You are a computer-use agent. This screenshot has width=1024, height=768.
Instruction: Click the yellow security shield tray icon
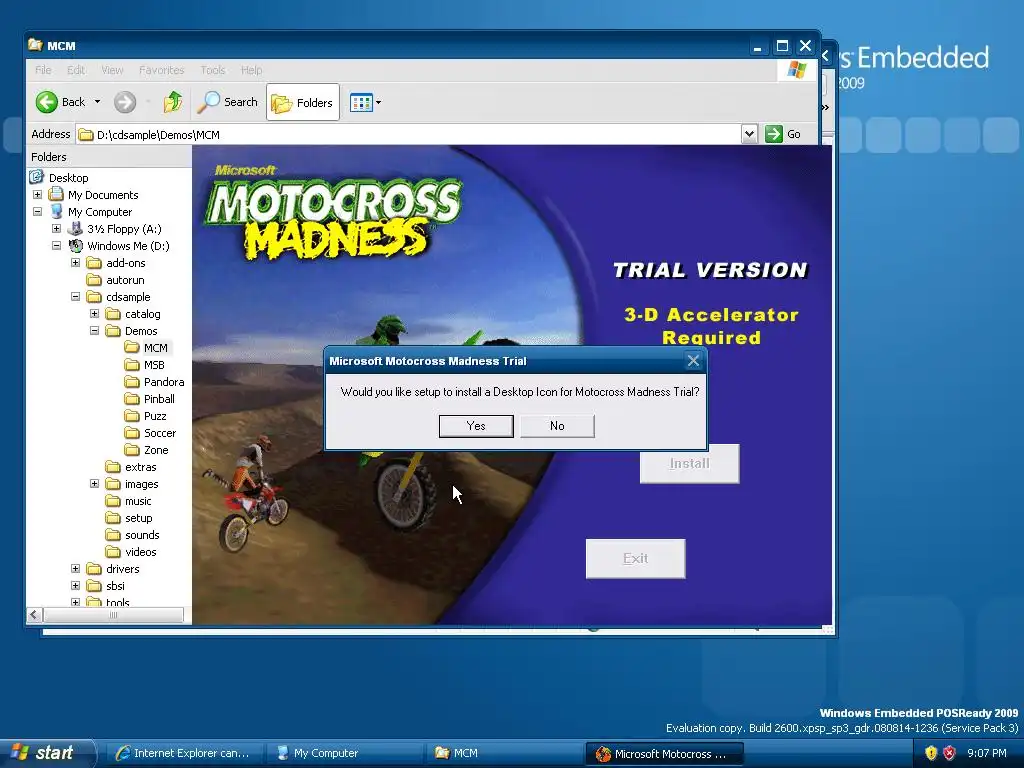pos(931,753)
